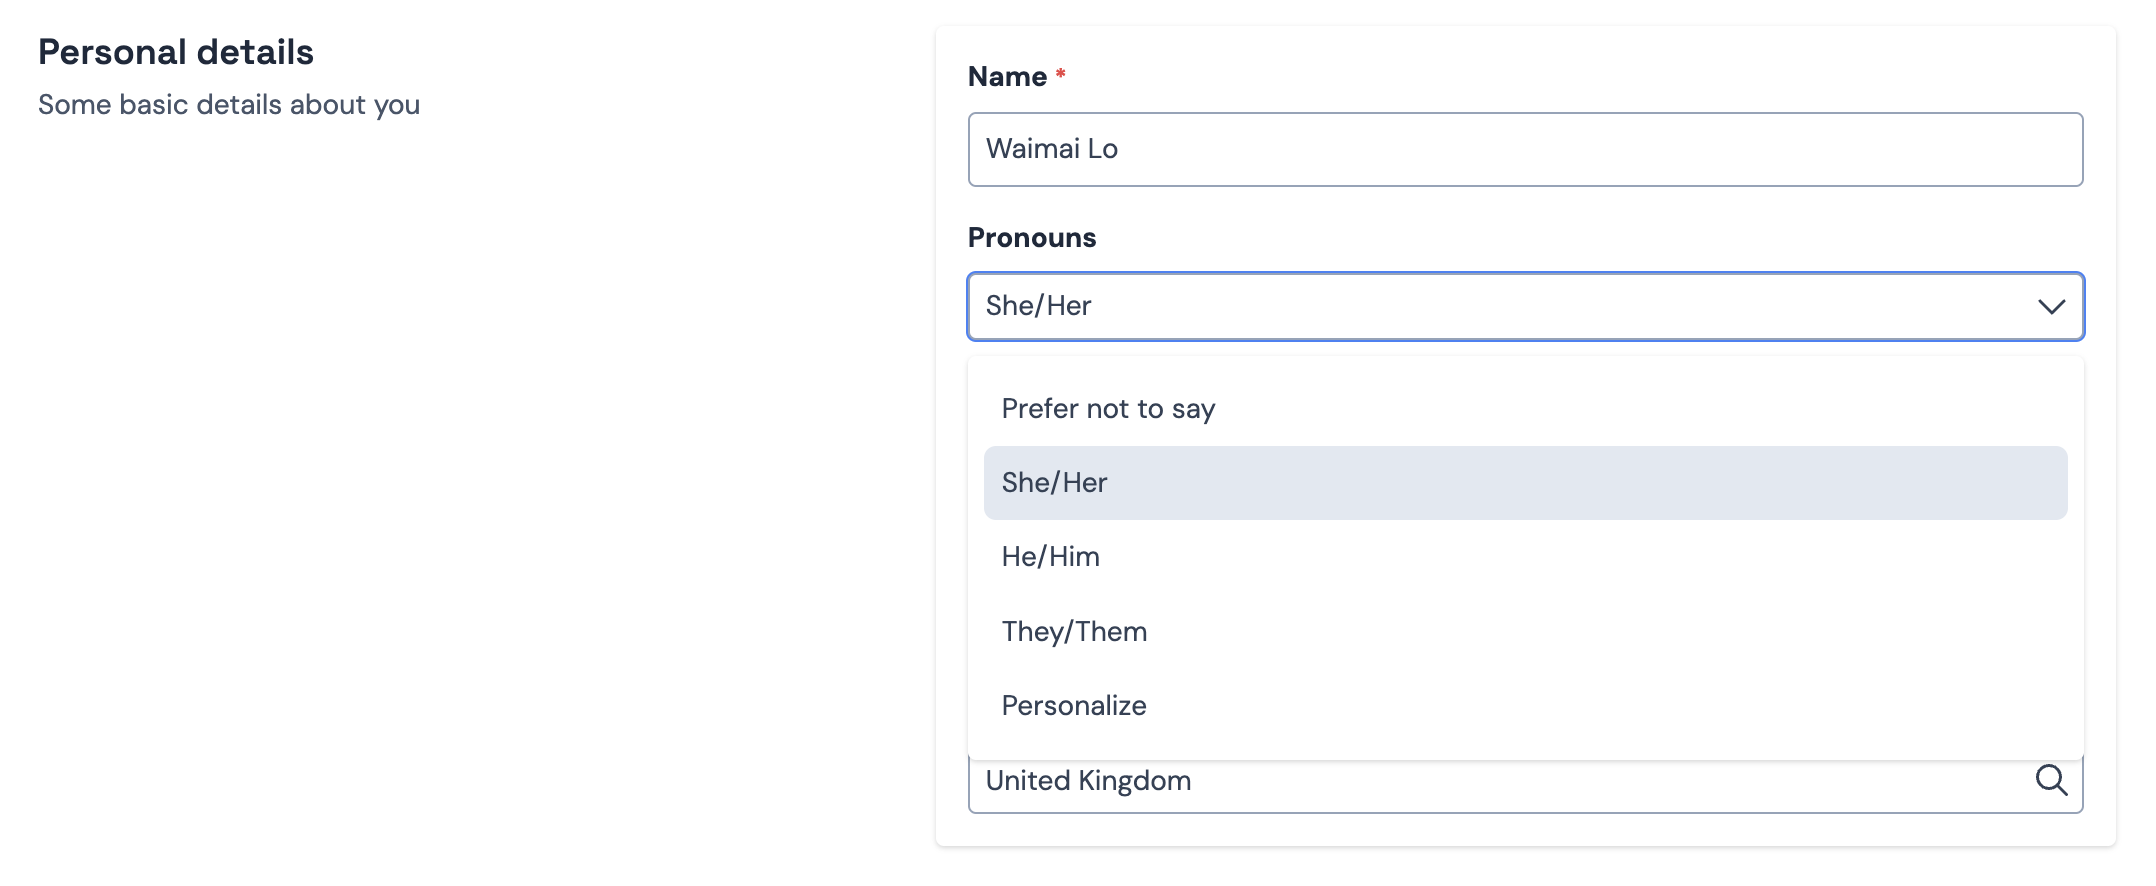Click the word "Kingdom" in the country field
The width and height of the screenshot is (2156, 886).
(x=1134, y=781)
